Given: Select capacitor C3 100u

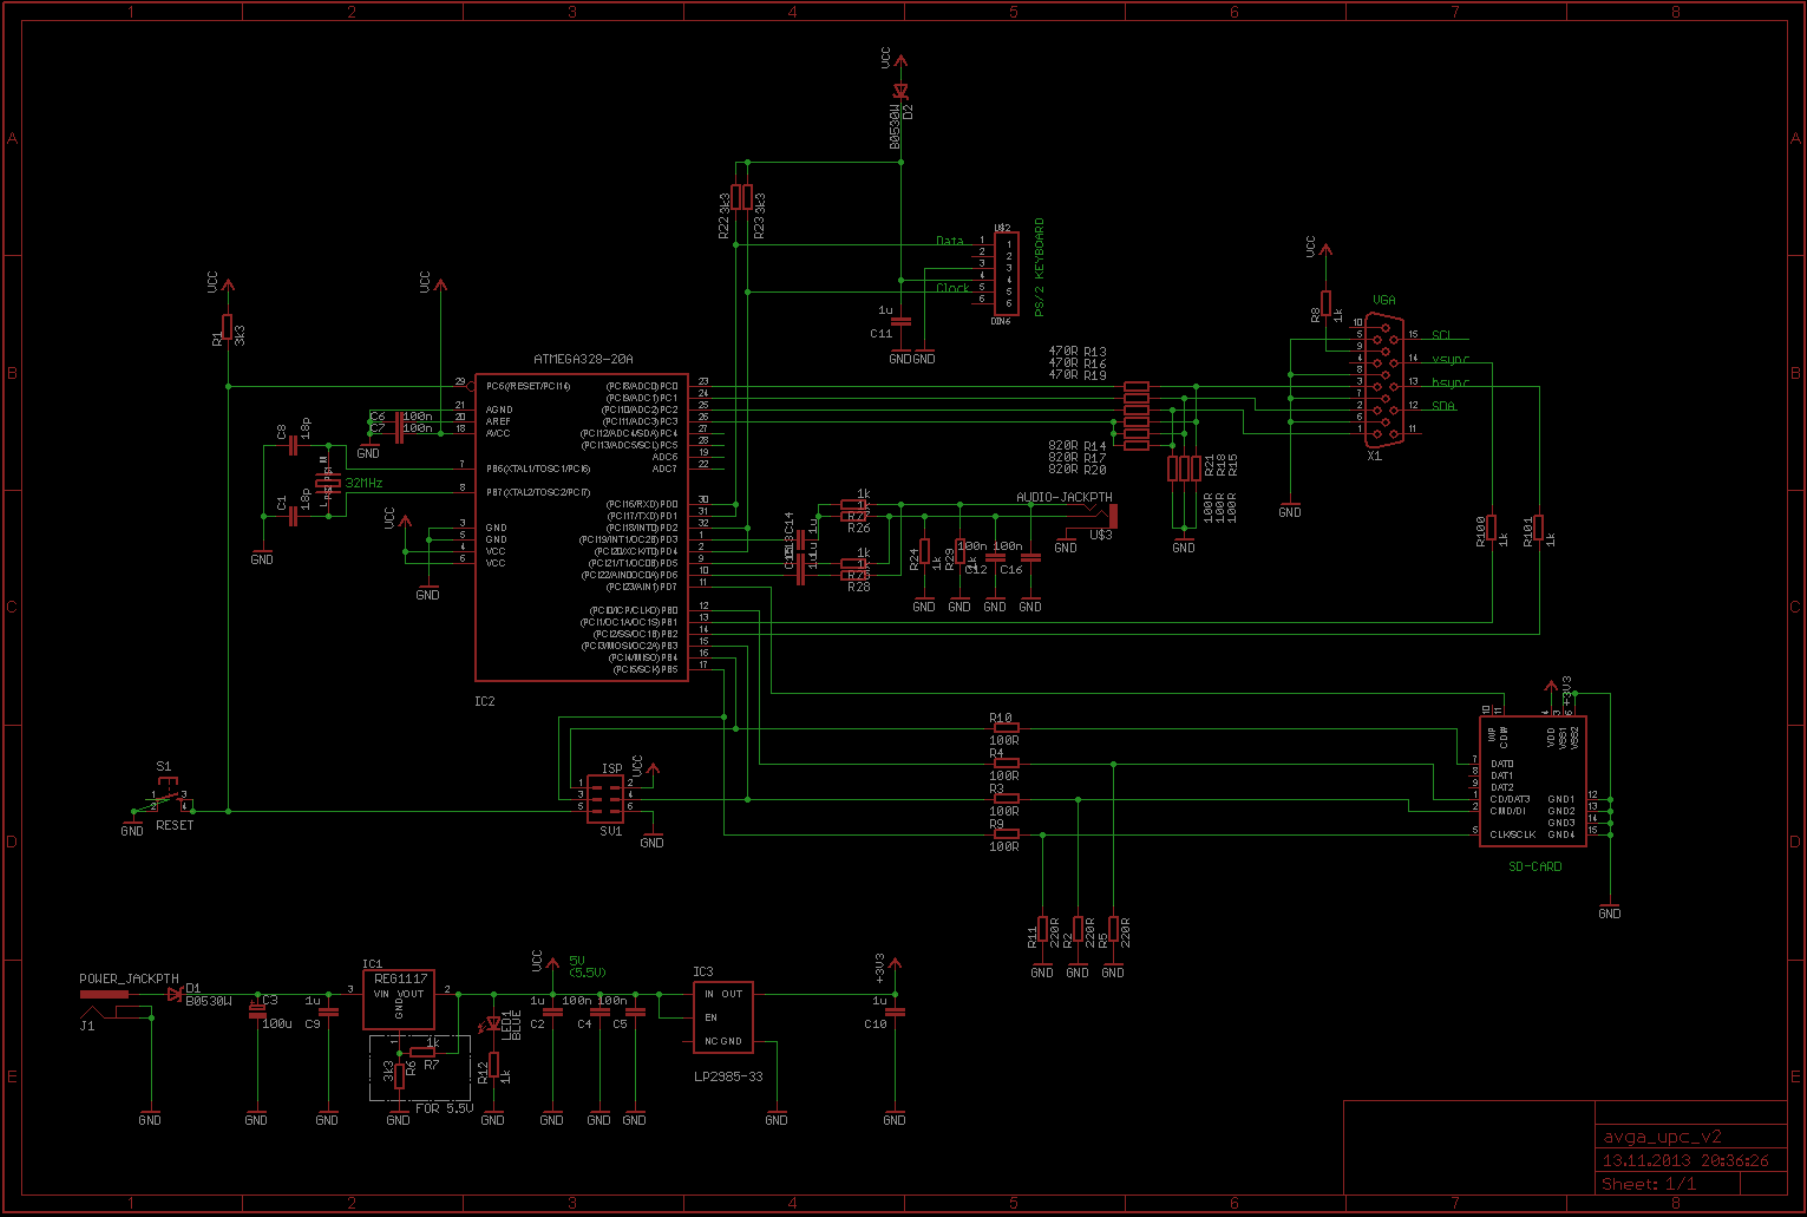Looking at the screenshot, I should click(x=258, y=1011).
